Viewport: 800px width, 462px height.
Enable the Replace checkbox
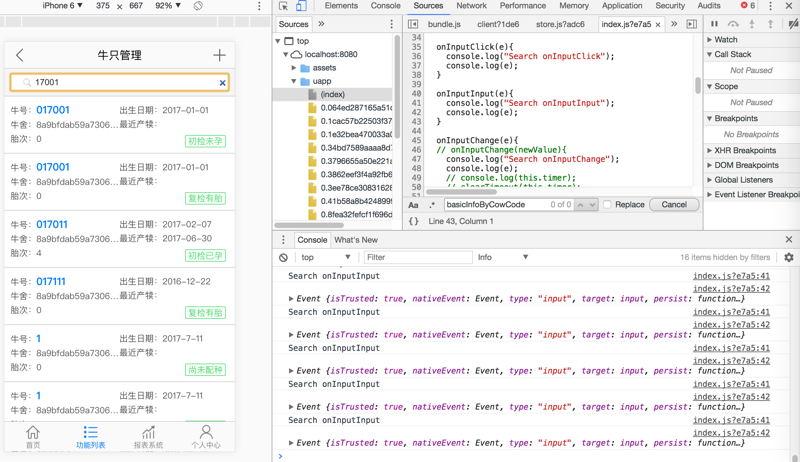click(x=607, y=205)
